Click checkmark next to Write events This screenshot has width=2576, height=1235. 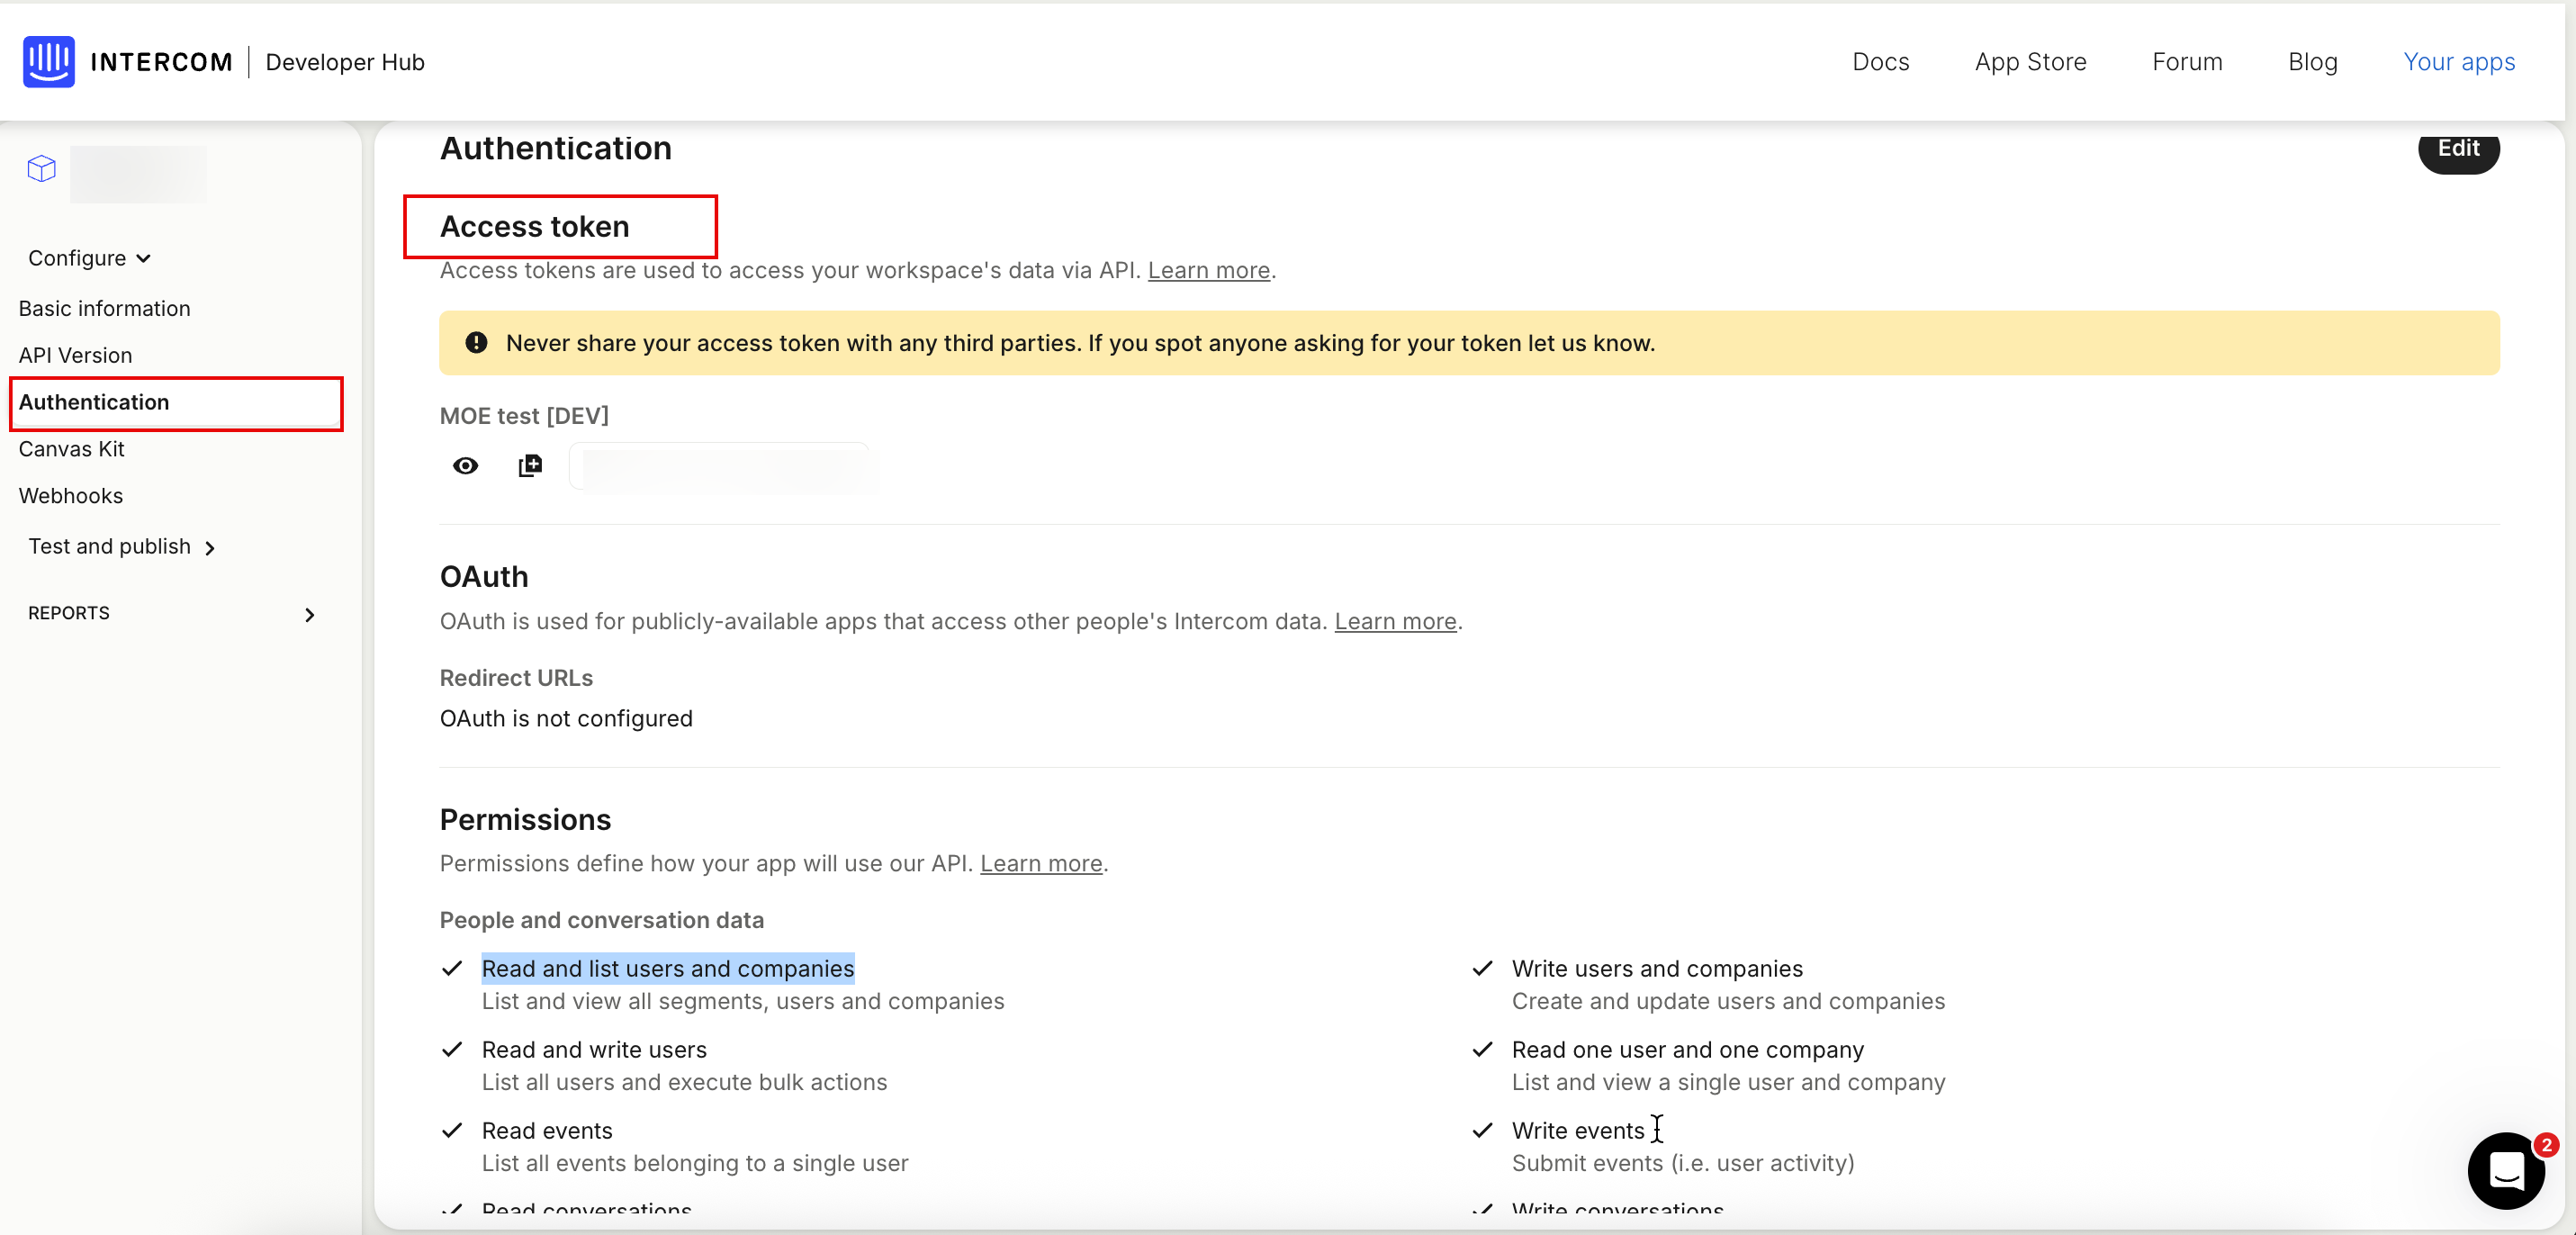coord(1482,1130)
